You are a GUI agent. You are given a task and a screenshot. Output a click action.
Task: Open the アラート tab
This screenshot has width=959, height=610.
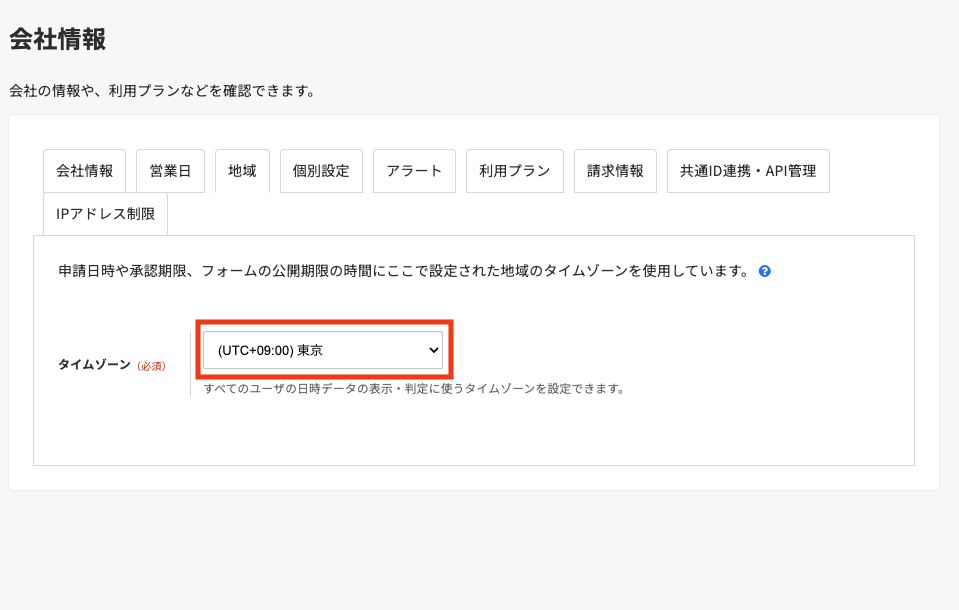414,171
